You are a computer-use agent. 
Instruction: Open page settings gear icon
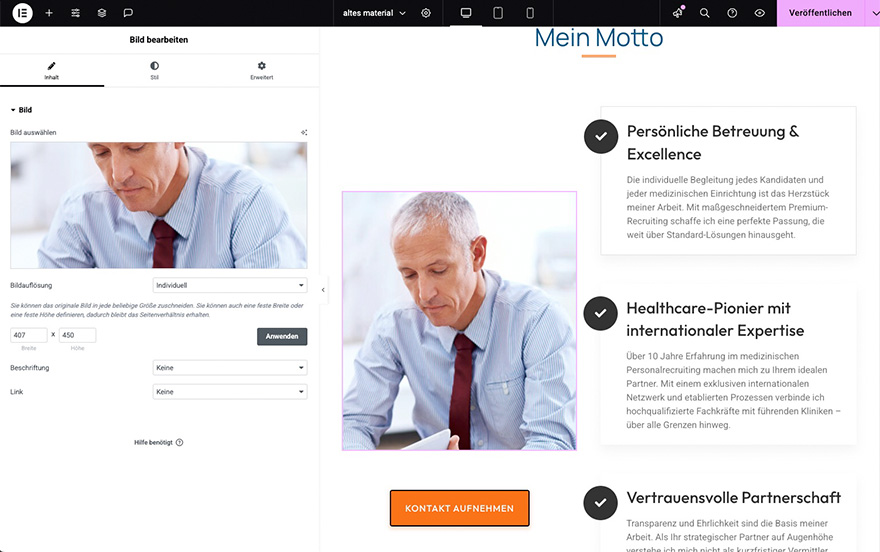coord(426,13)
